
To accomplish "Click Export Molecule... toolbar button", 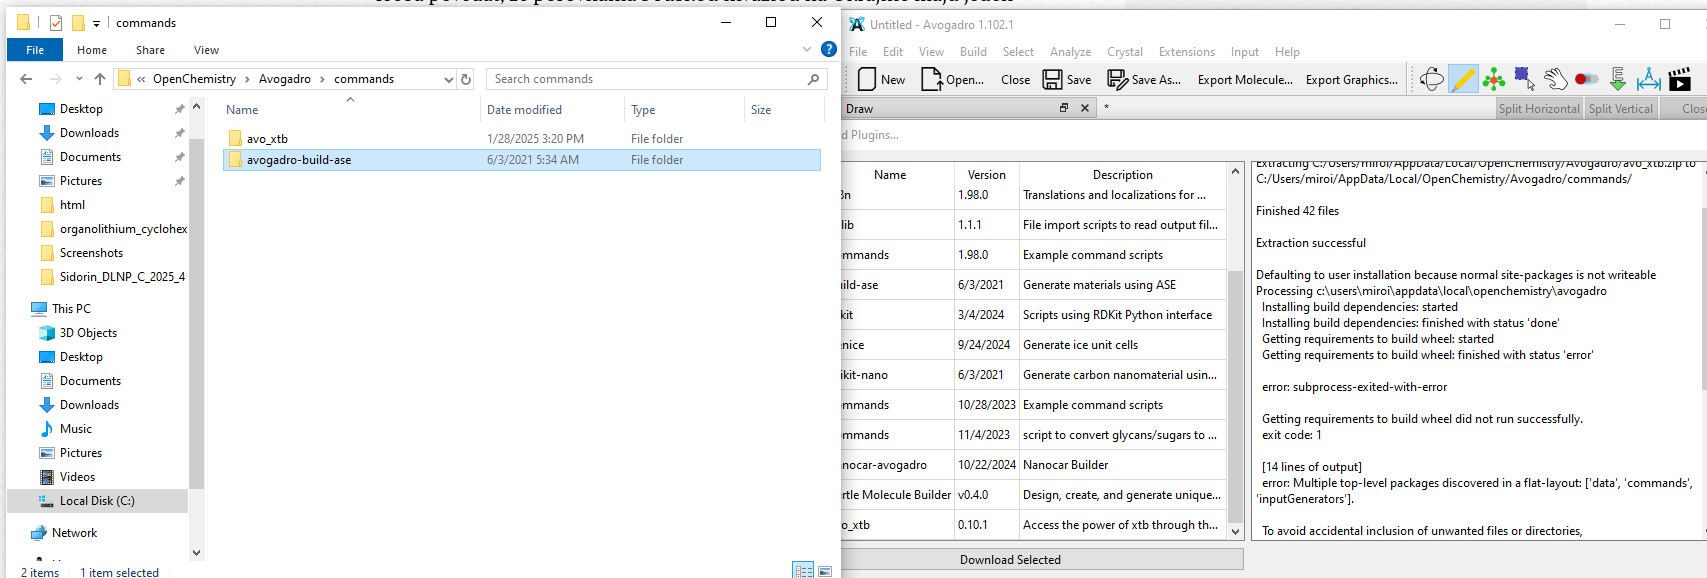I will [x=1245, y=80].
